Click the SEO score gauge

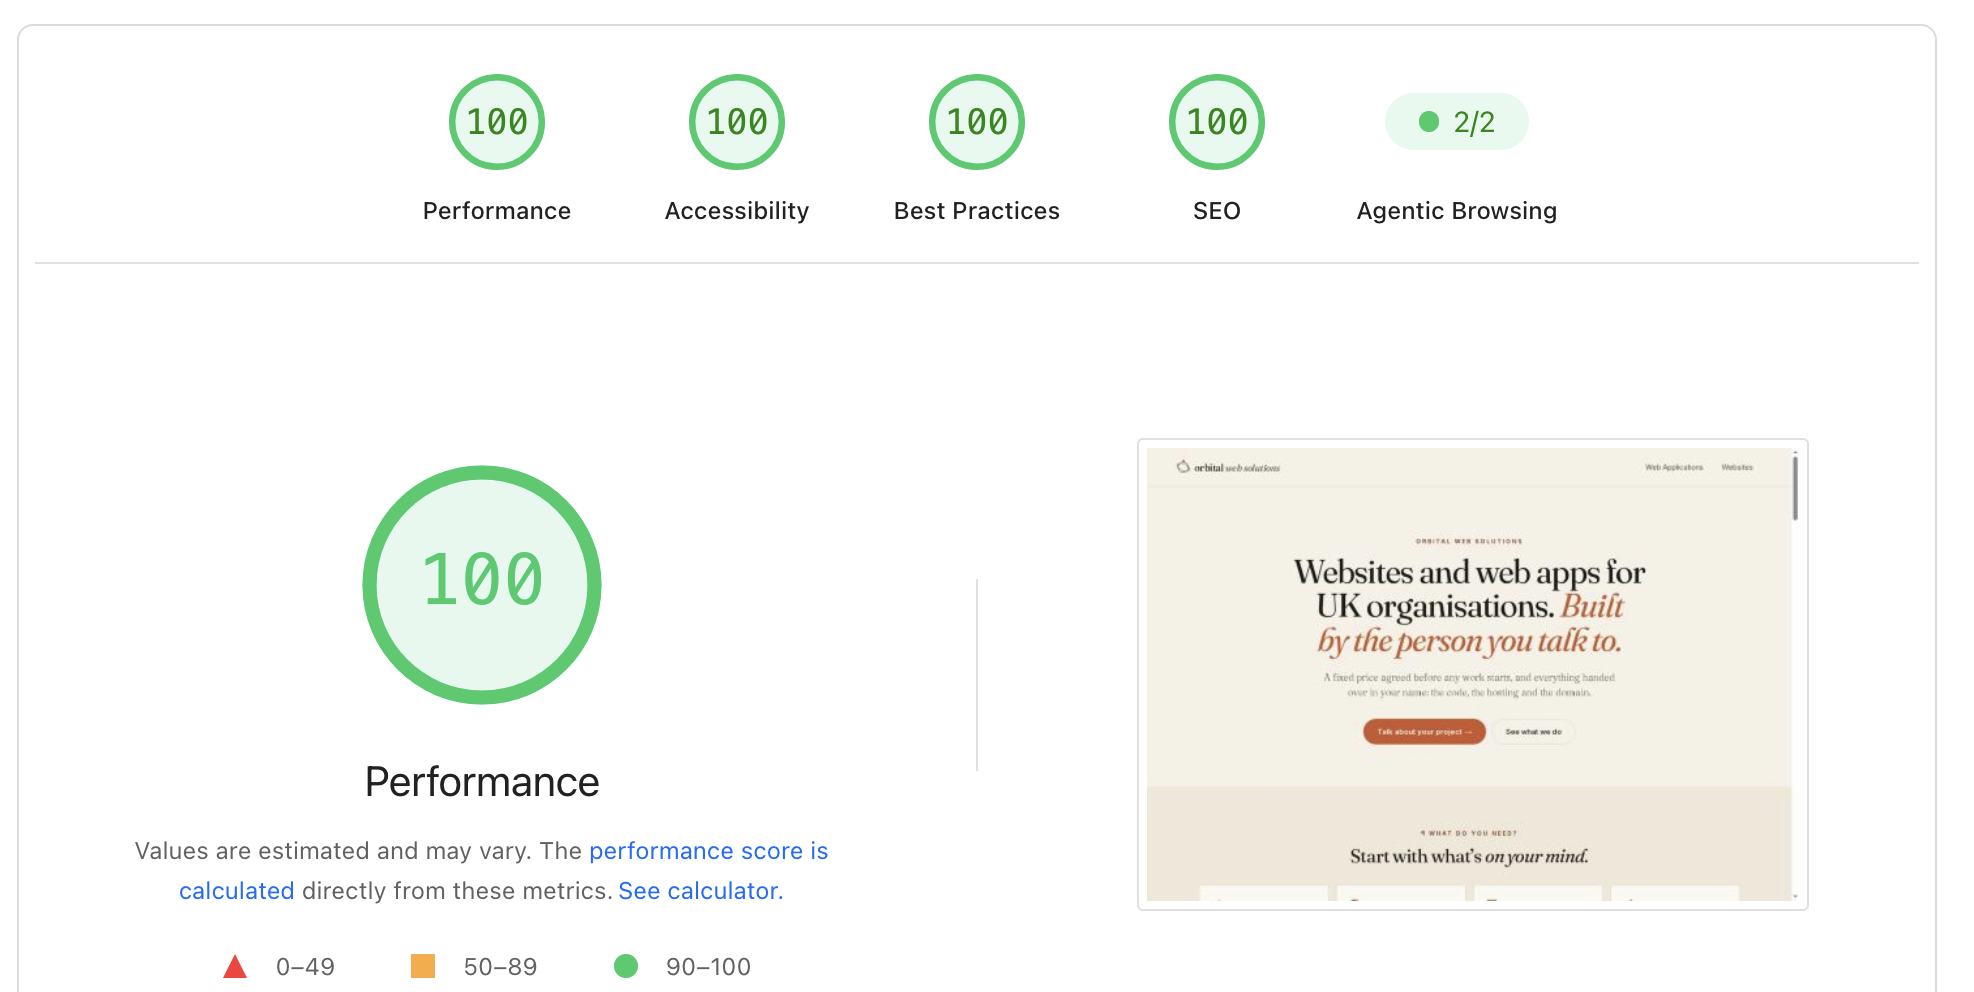tap(1217, 122)
